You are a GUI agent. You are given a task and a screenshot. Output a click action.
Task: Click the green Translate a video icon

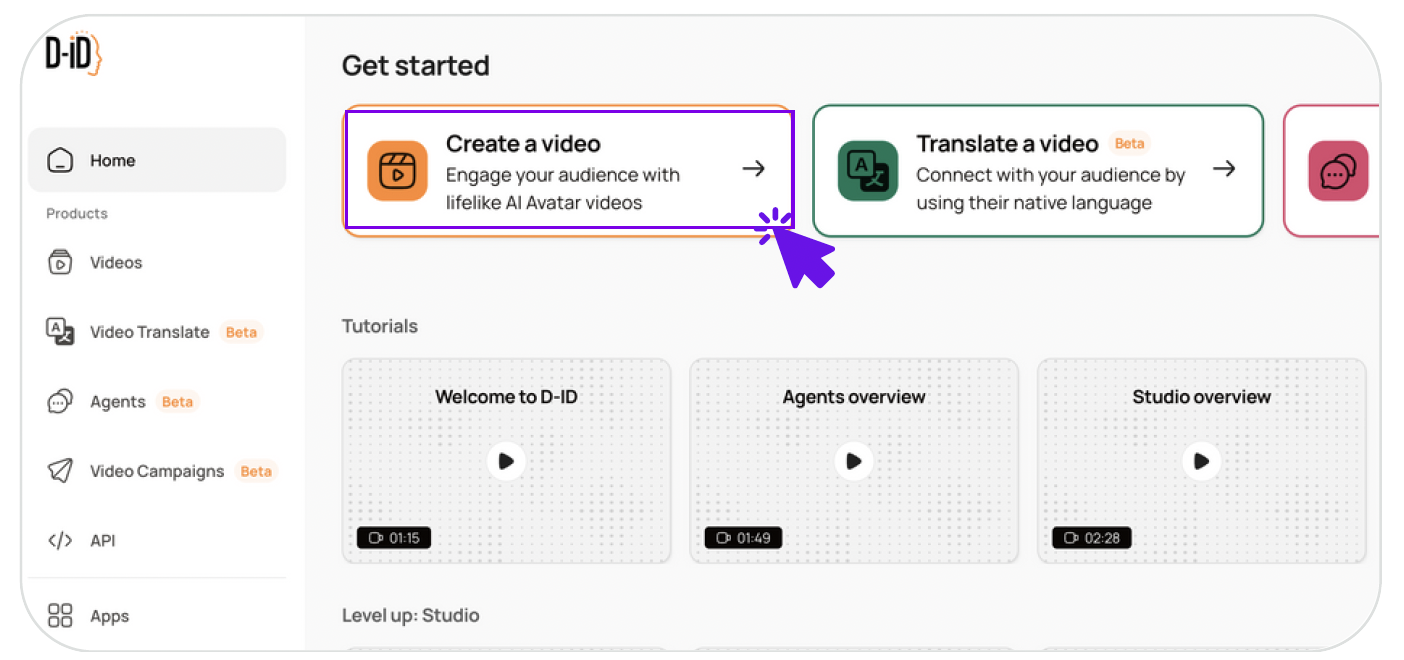pyautogui.click(x=868, y=171)
